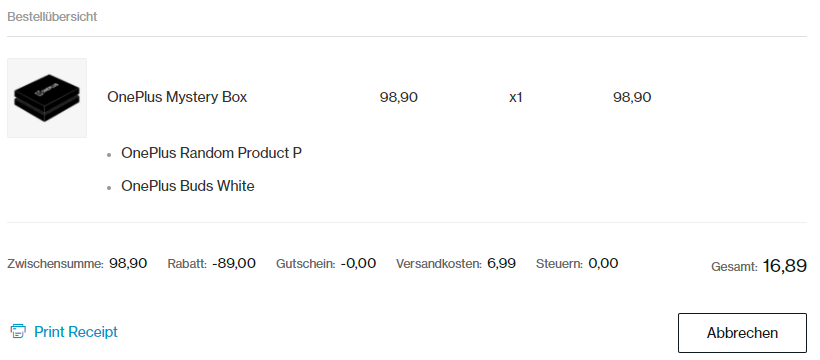Click the OnePlus Mystery Box product name
Screen dimensions: 820x360
pos(177,97)
